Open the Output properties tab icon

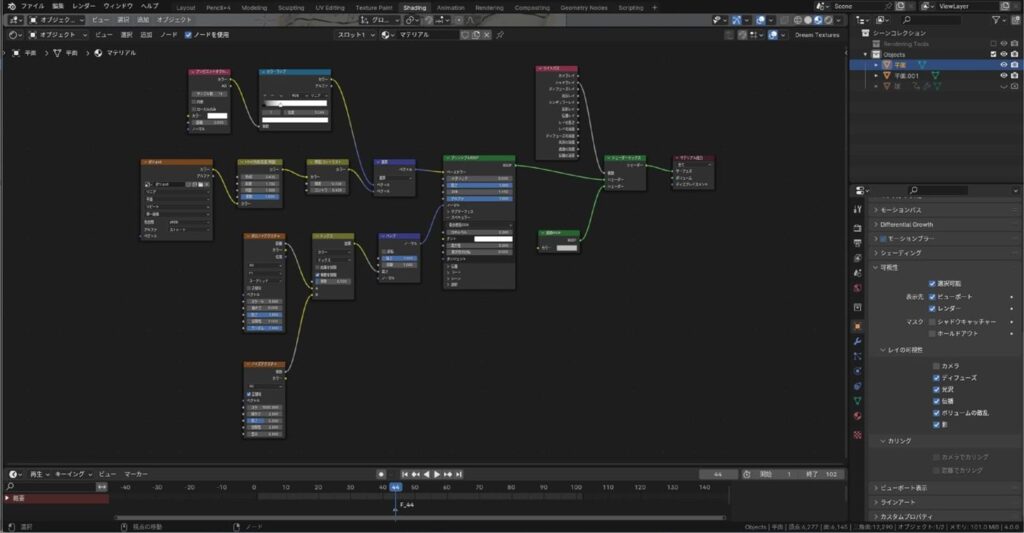point(857,243)
